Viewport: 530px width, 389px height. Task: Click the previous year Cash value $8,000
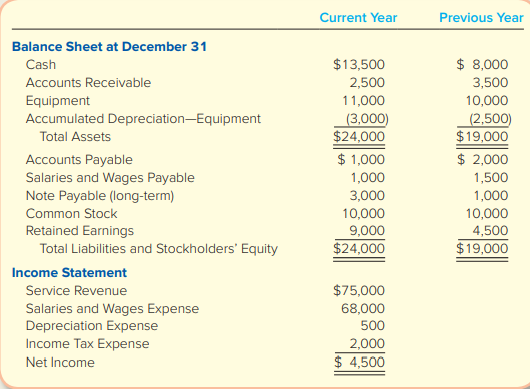click(x=482, y=65)
